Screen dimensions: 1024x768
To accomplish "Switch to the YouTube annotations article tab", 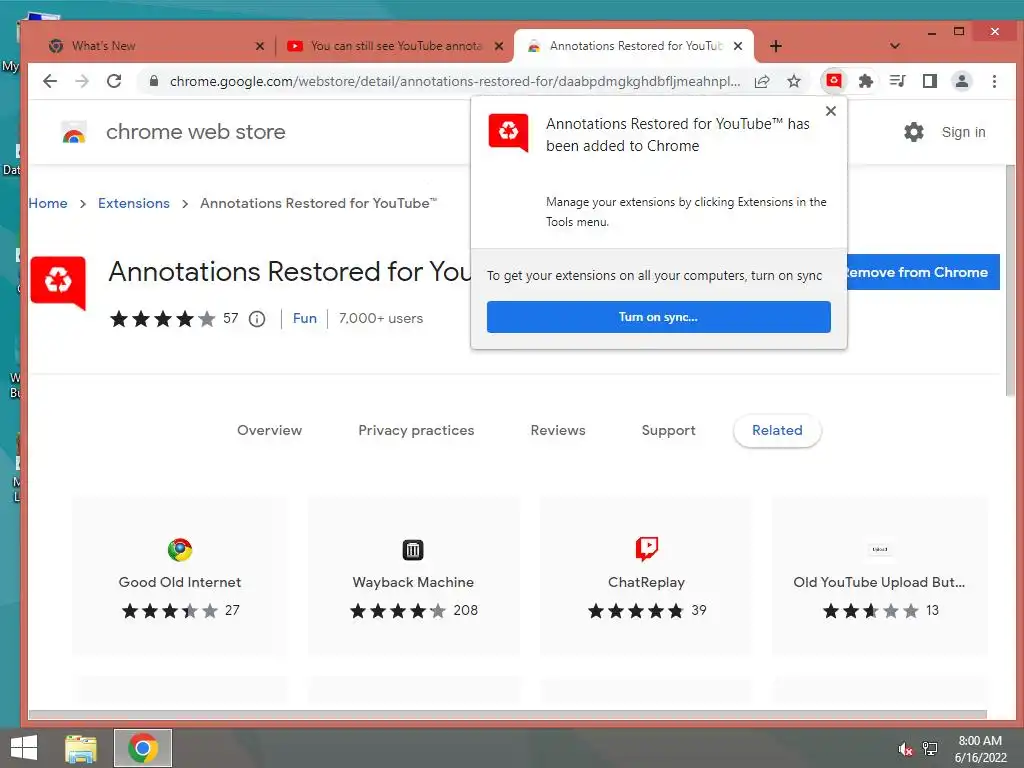I will [x=395, y=46].
